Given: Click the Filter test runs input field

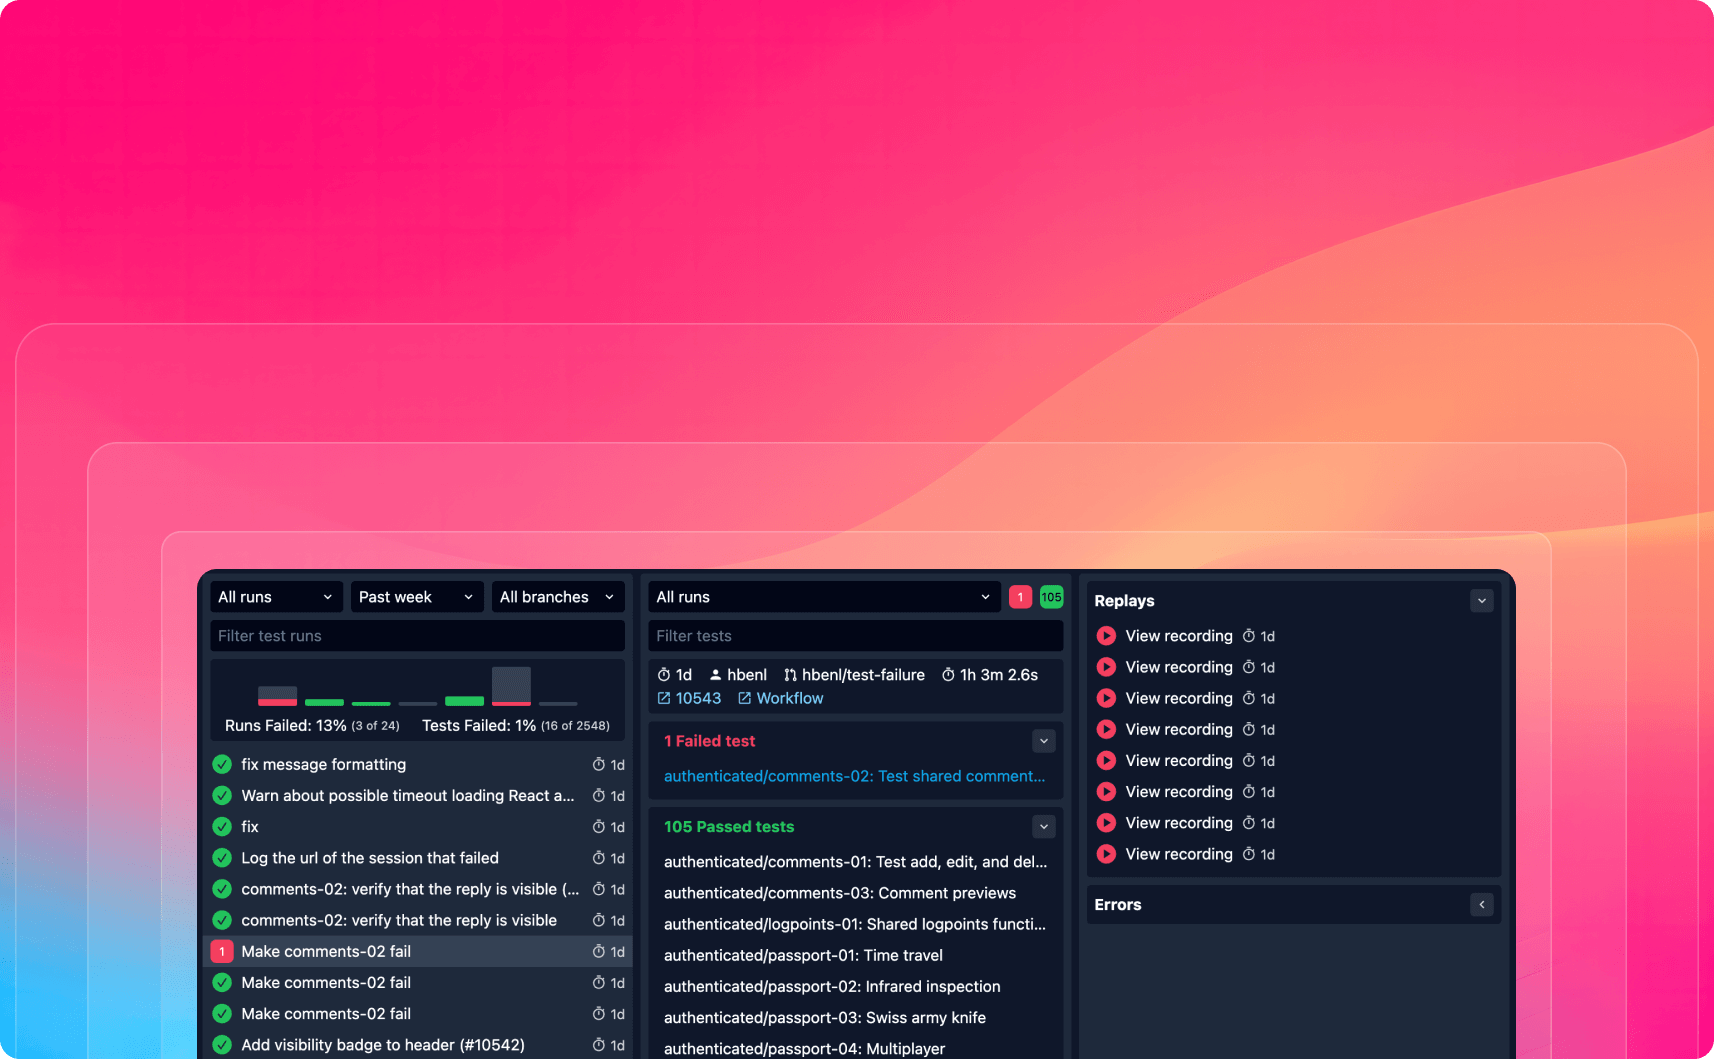Looking at the screenshot, I should [x=417, y=636].
